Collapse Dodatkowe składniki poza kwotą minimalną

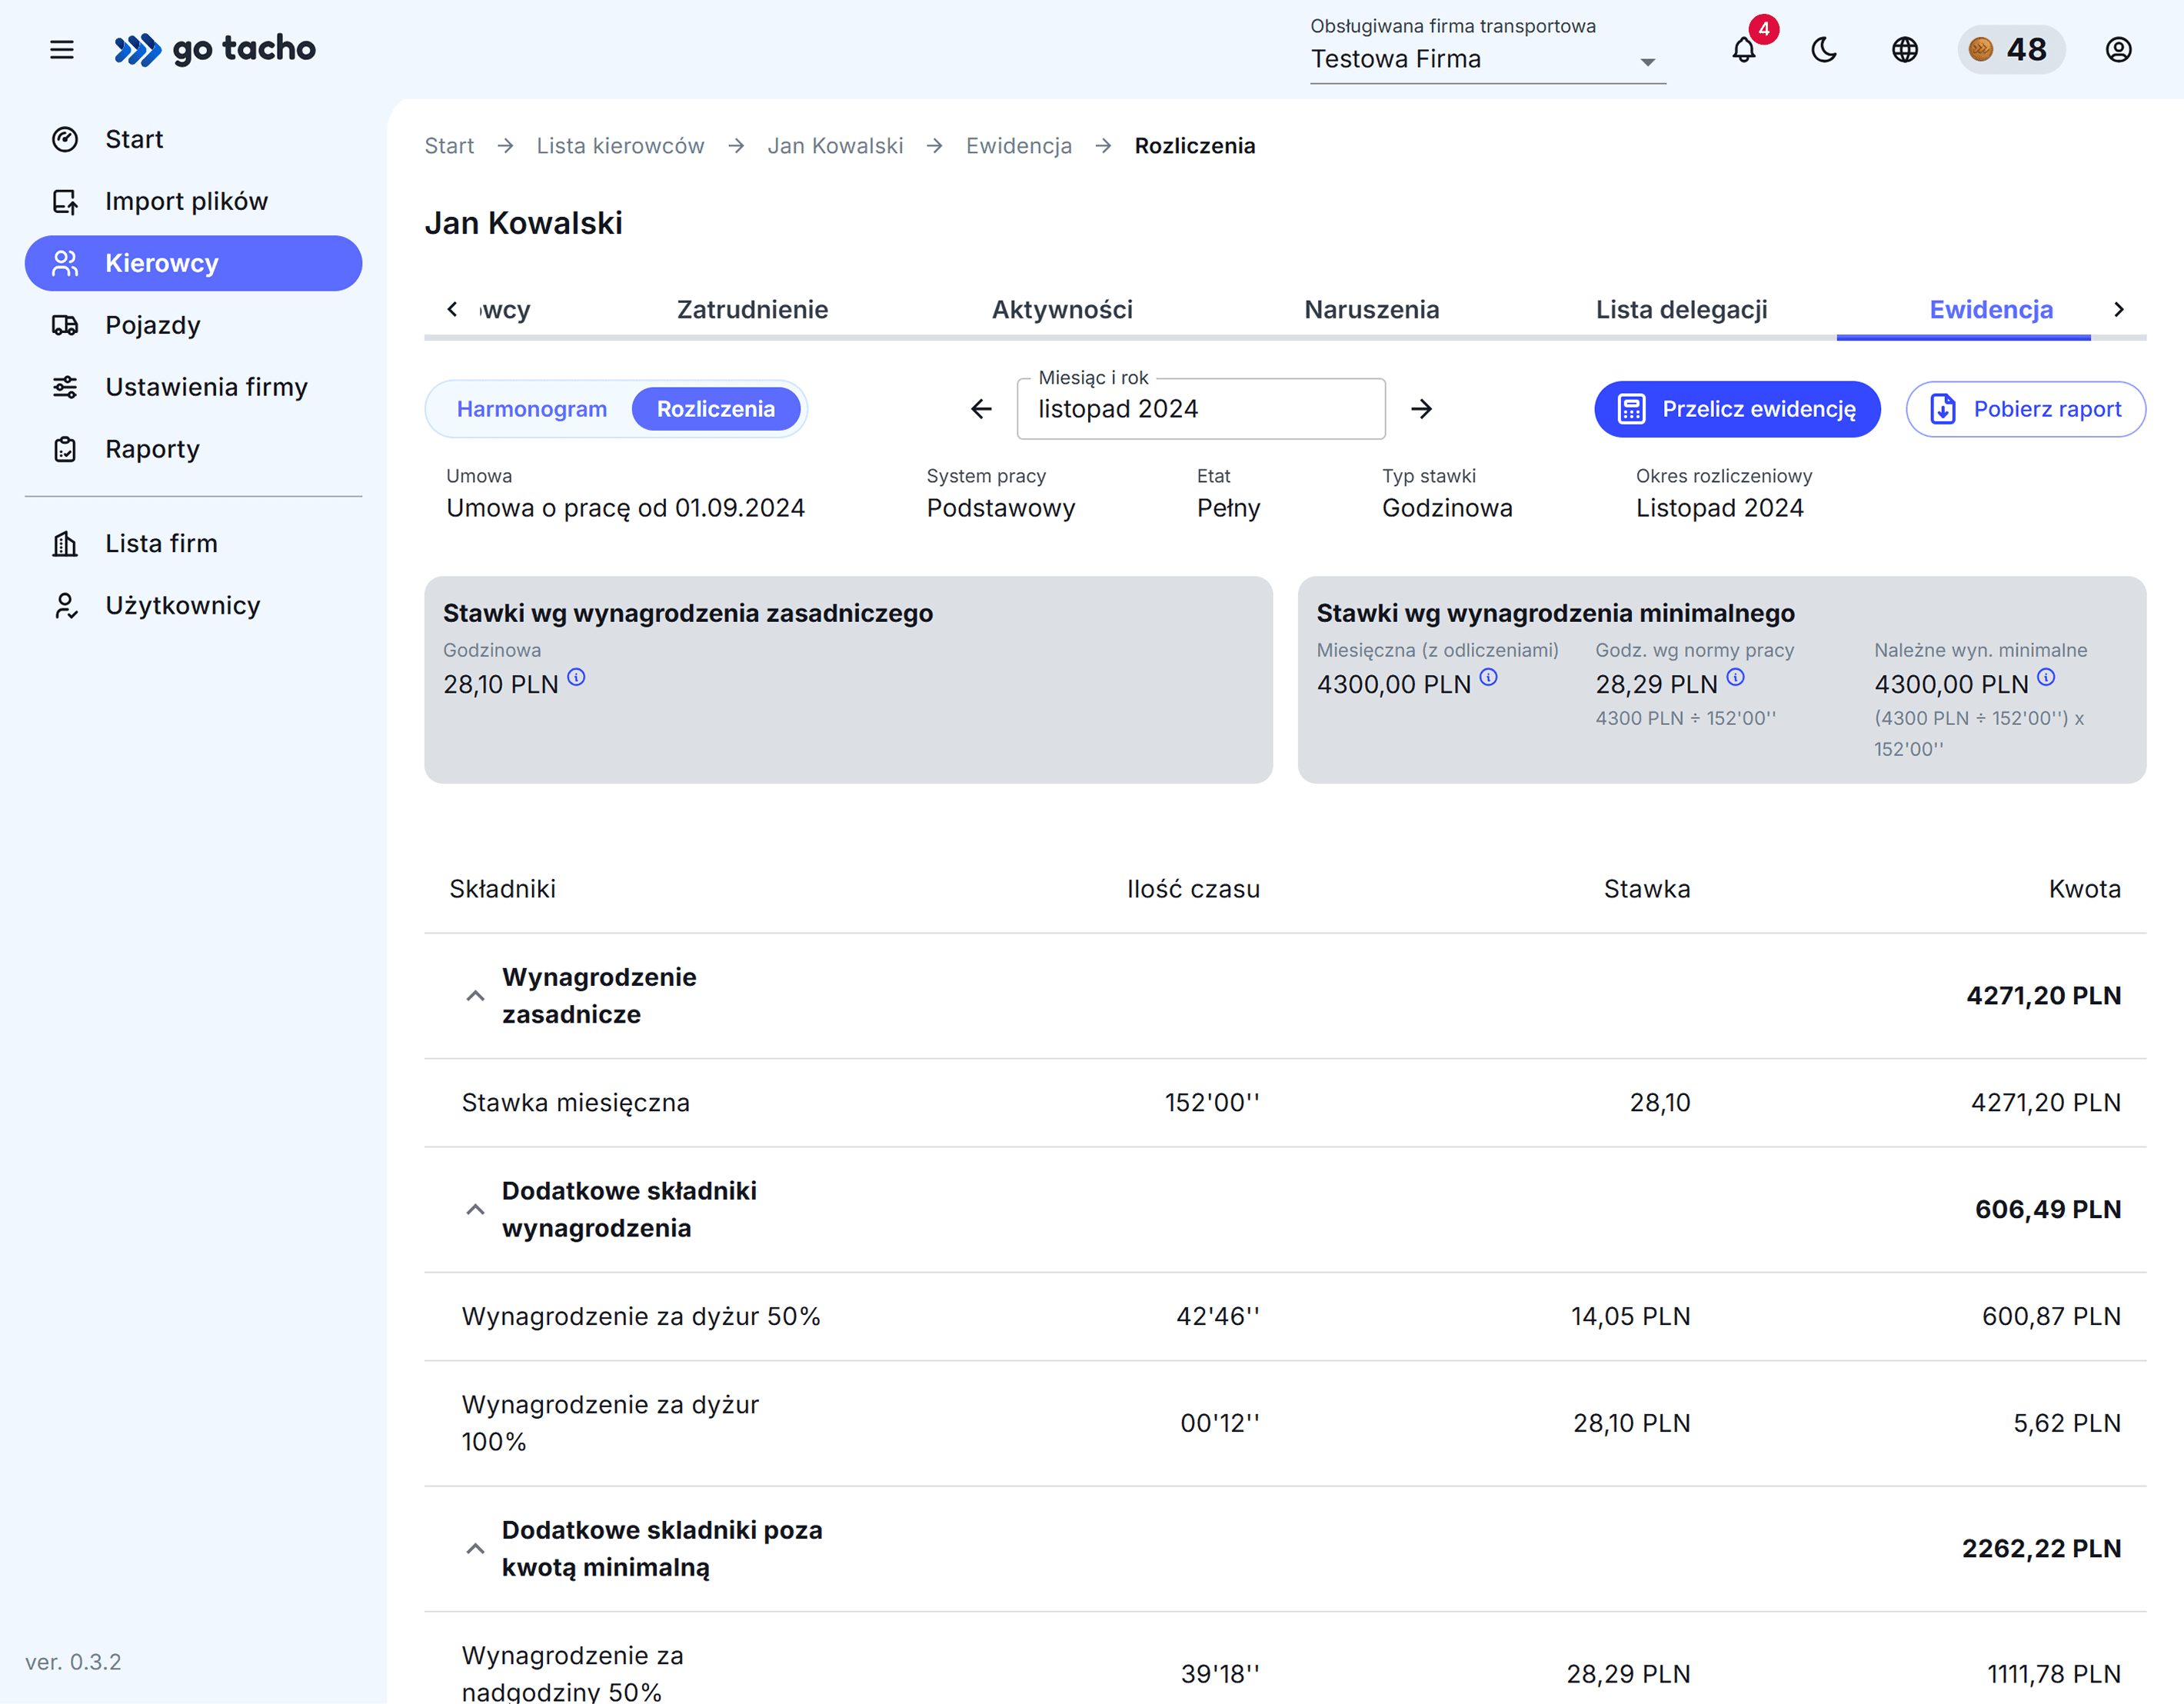(475, 1549)
